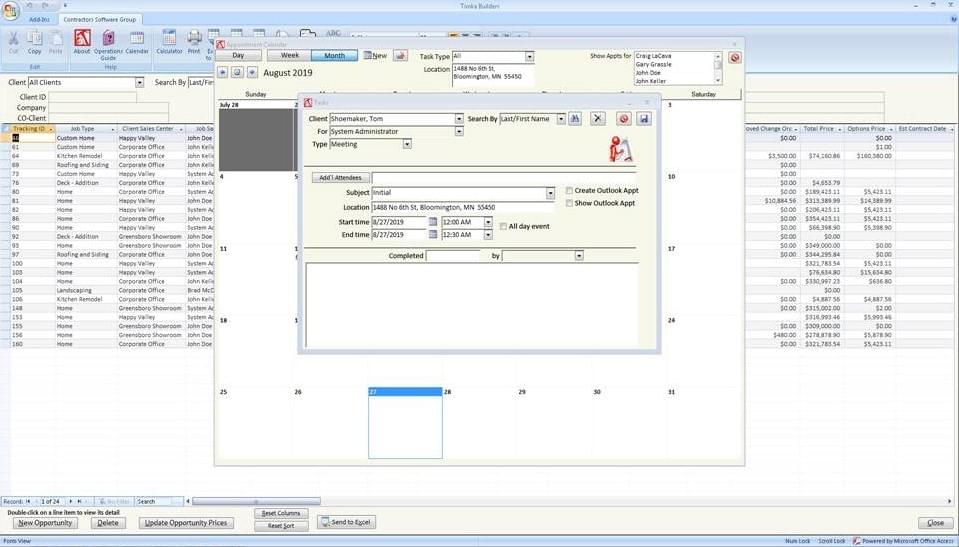Click the binoculars search icon in Task dialog

[x=575, y=119]
